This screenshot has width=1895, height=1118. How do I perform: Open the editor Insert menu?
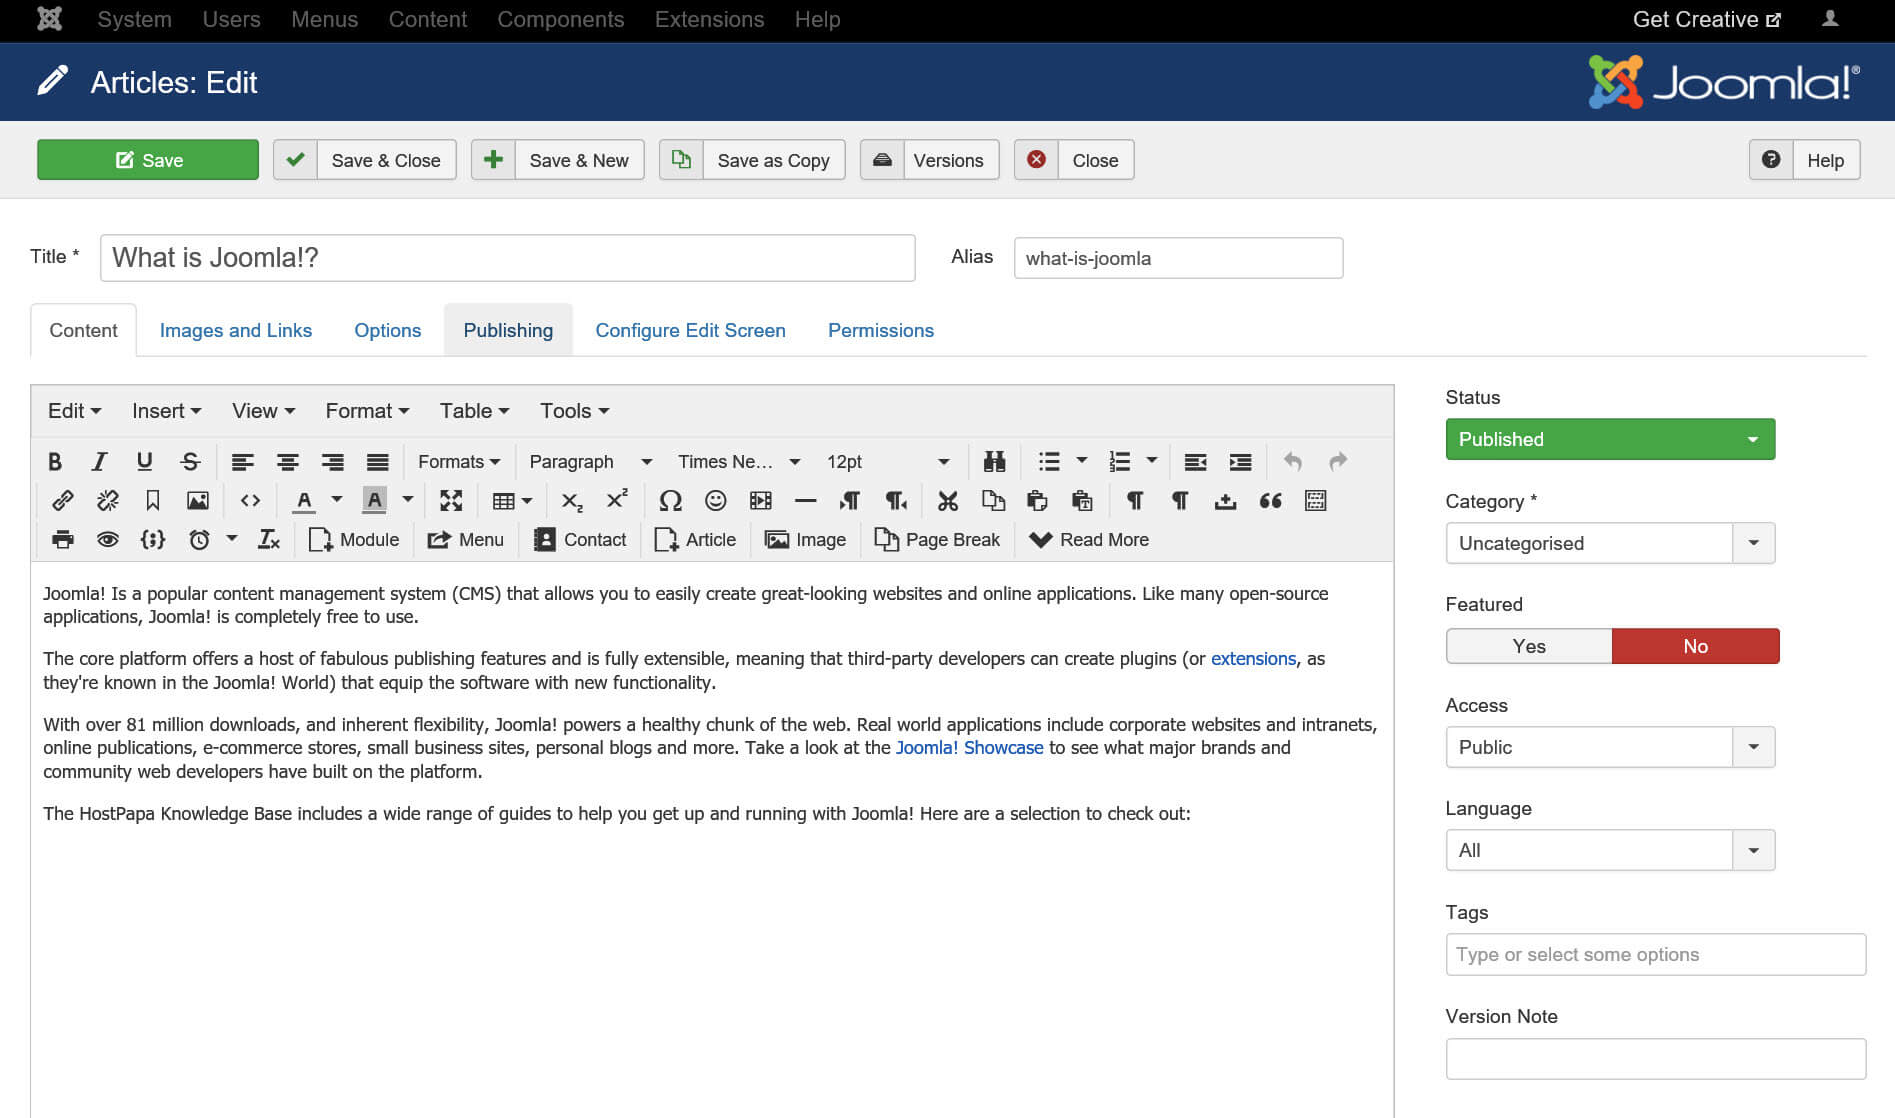point(166,411)
